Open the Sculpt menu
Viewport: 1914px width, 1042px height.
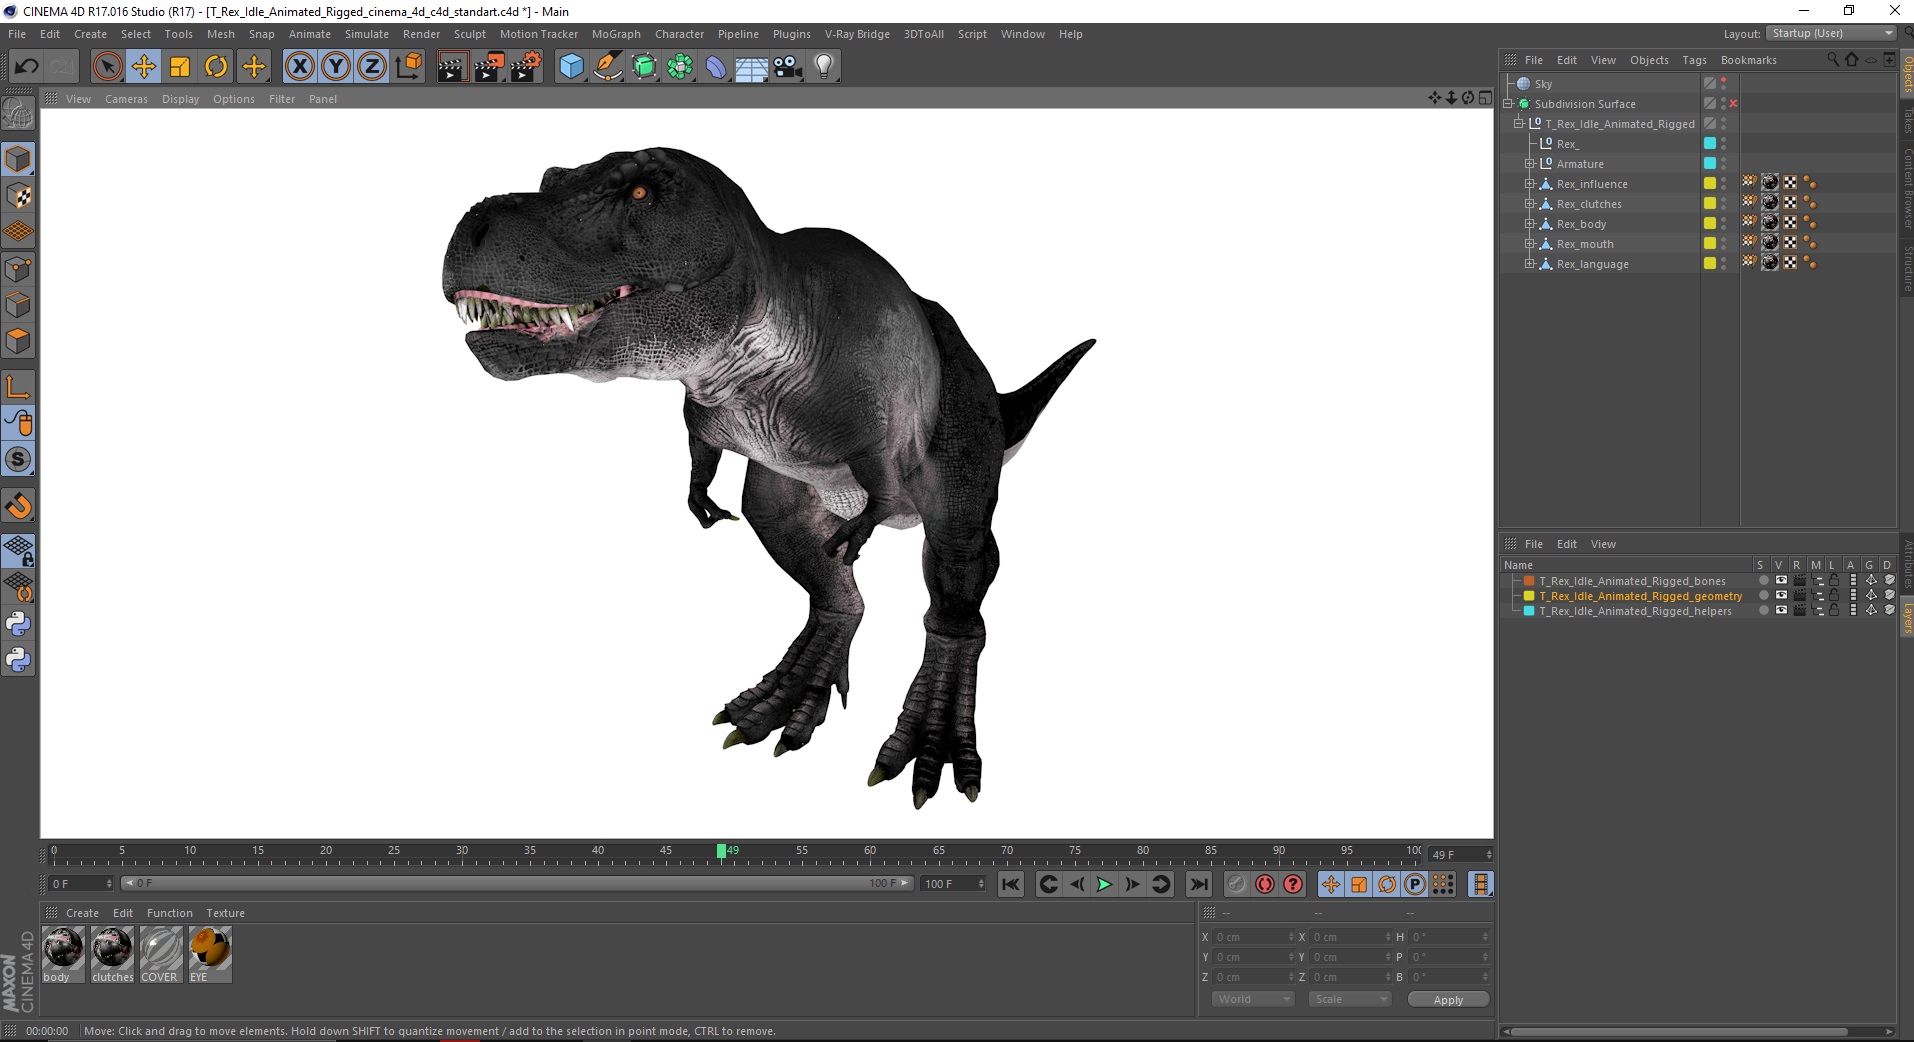[469, 34]
